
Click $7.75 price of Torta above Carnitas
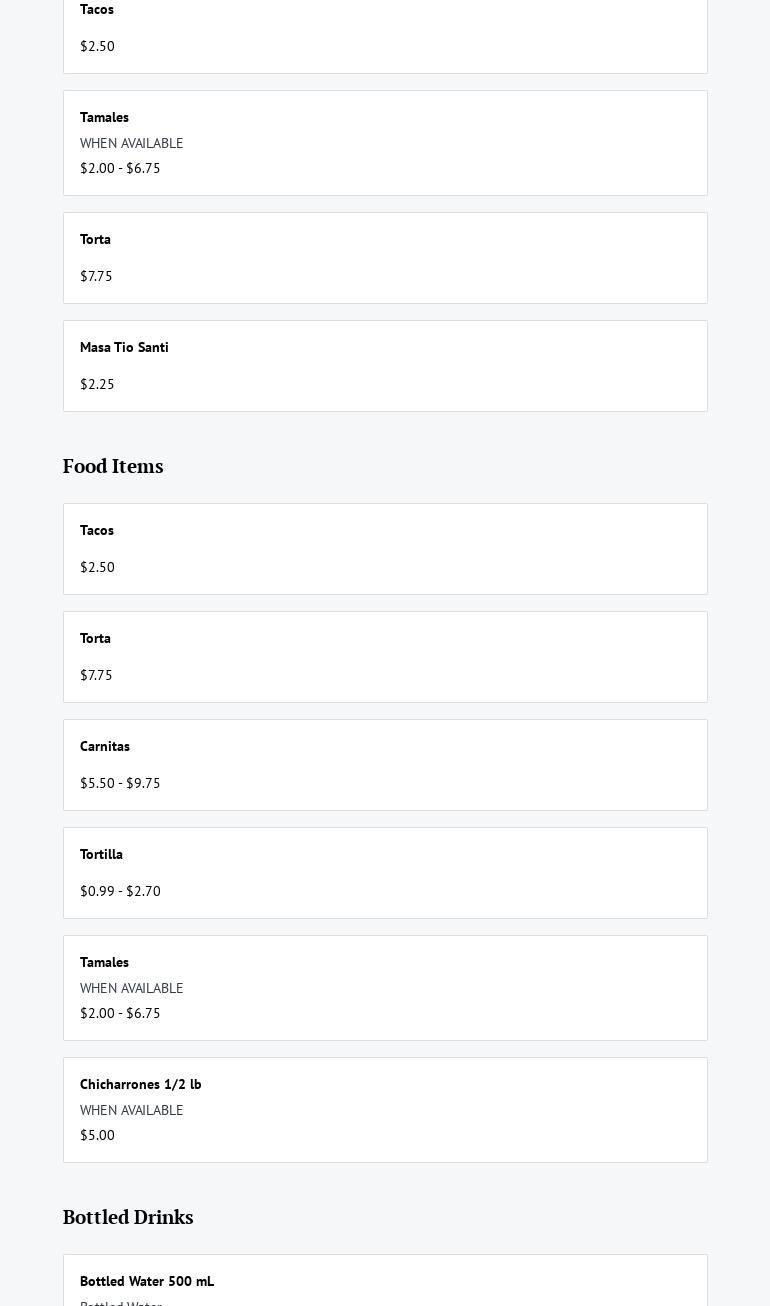point(96,676)
